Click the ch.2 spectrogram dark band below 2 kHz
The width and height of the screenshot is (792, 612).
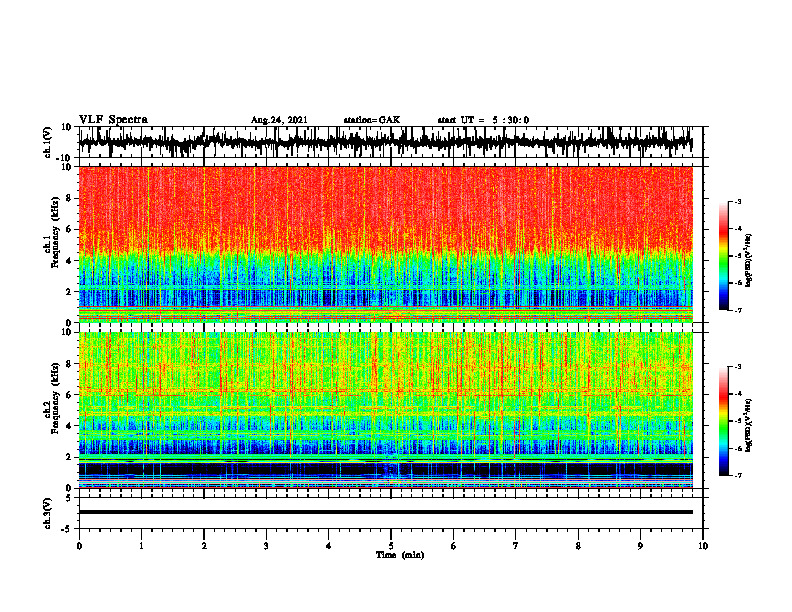(x=385, y=469)
